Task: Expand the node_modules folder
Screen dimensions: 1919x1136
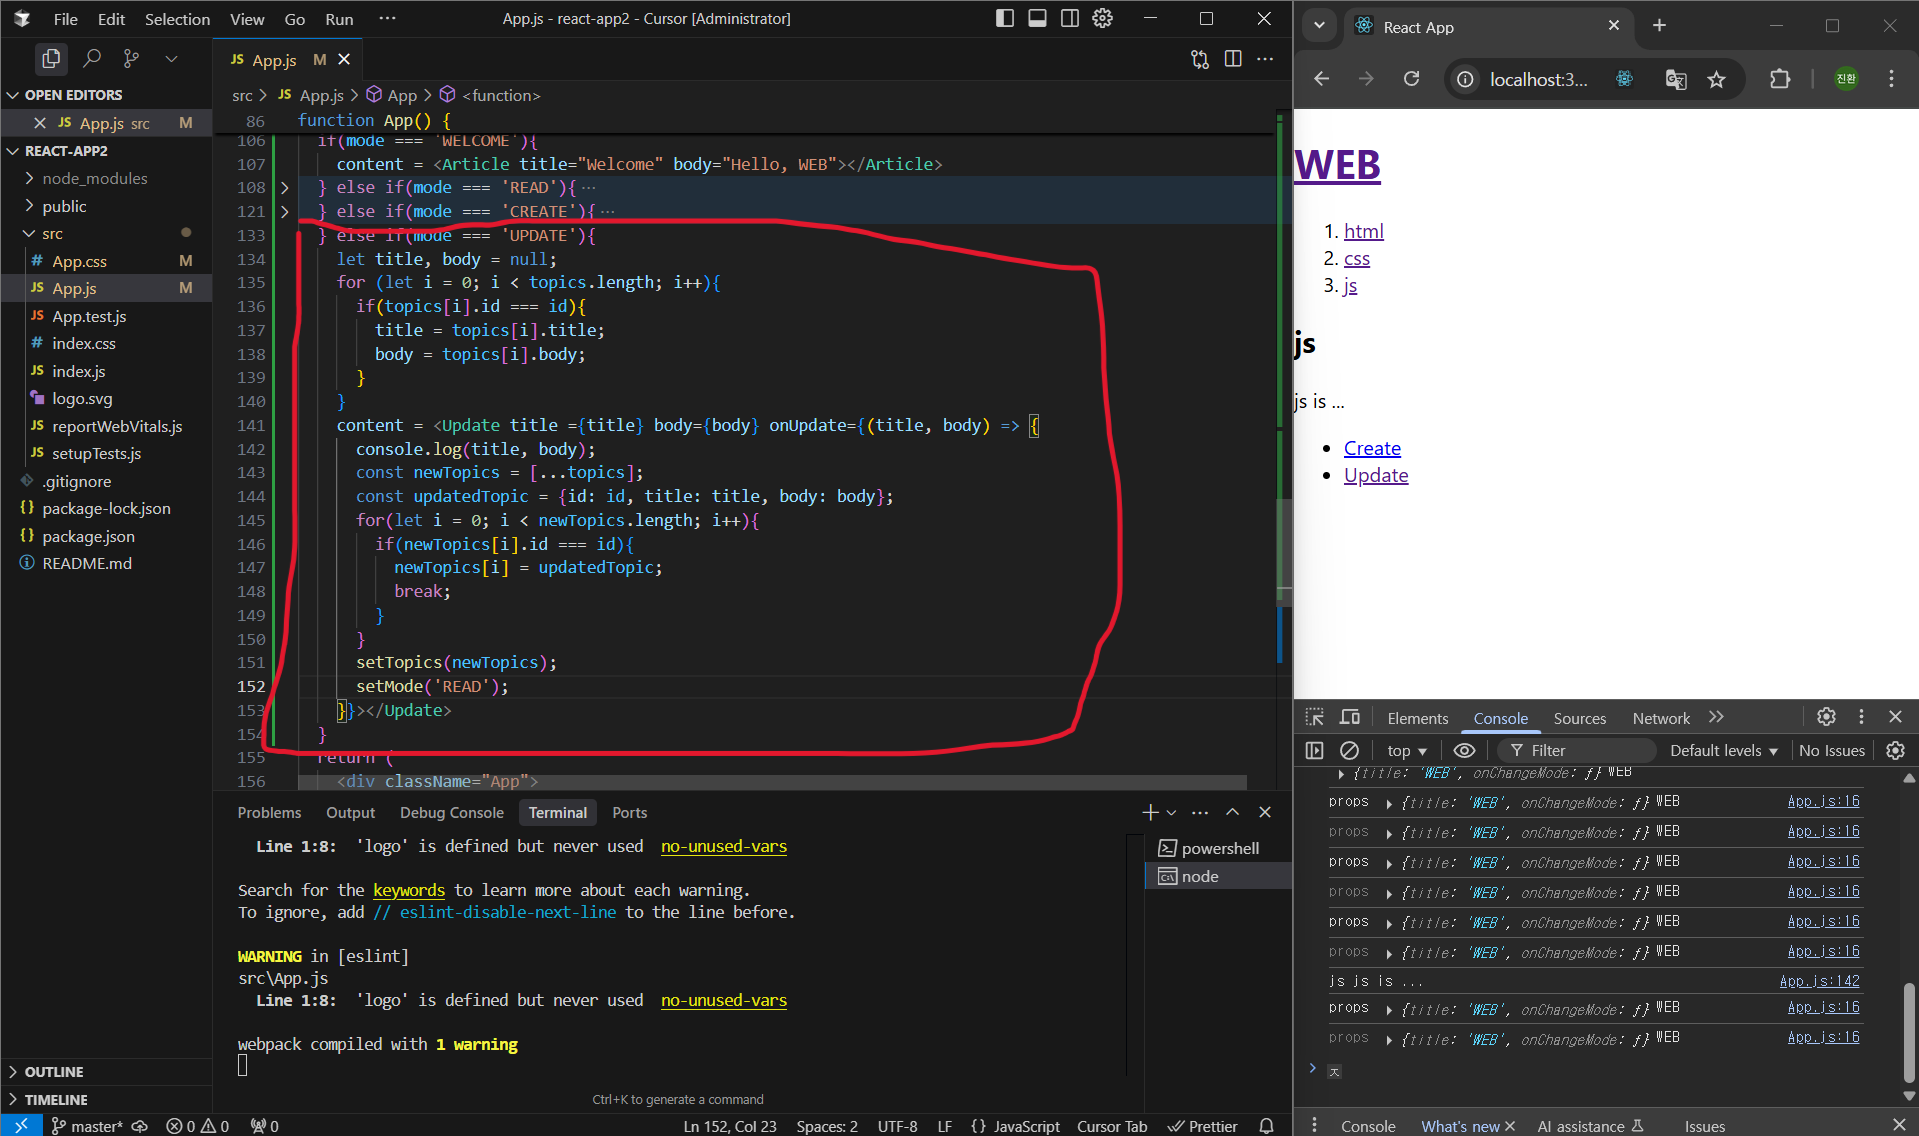Action: pyautogui.click(x=94, y=178)
